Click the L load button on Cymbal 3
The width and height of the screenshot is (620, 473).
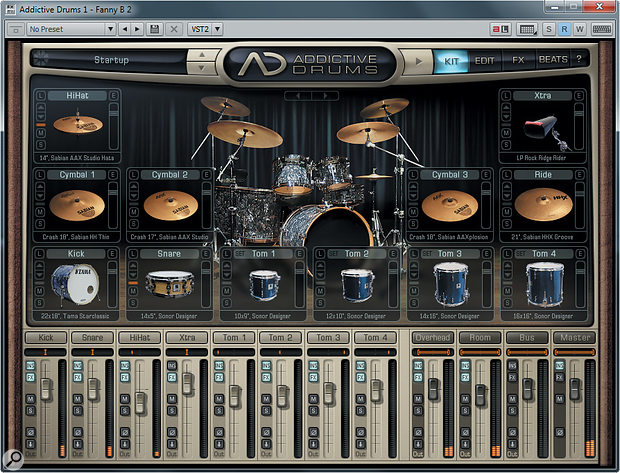413,175
